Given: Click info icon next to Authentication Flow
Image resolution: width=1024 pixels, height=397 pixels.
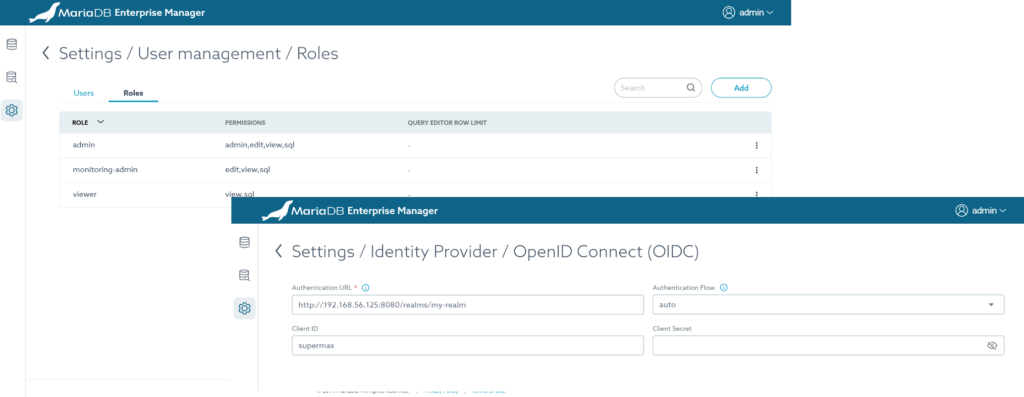Looking at the screenshot, I should coord(724,287).
